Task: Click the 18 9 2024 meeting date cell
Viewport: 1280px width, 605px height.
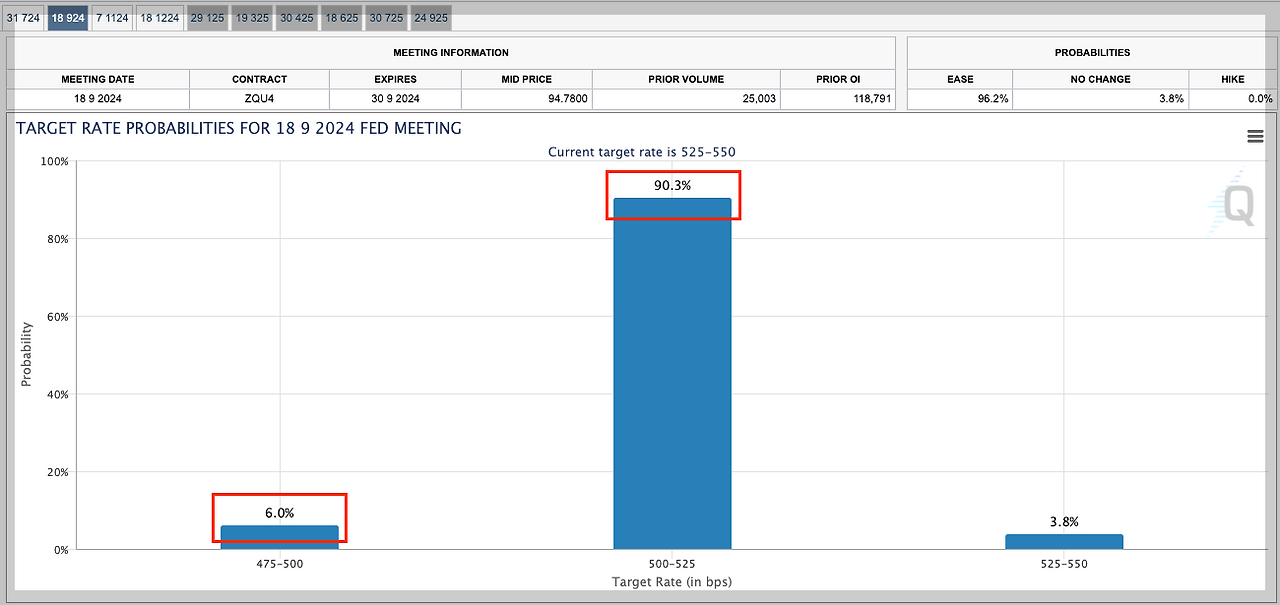Action: coord(98,98)
